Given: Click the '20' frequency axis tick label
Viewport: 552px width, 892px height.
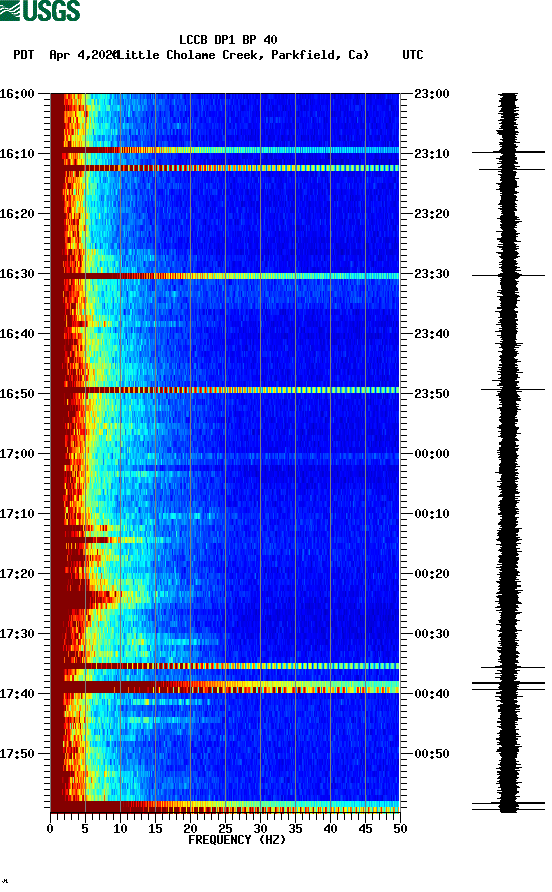Looking at the screenshot, I should point(190,829).
